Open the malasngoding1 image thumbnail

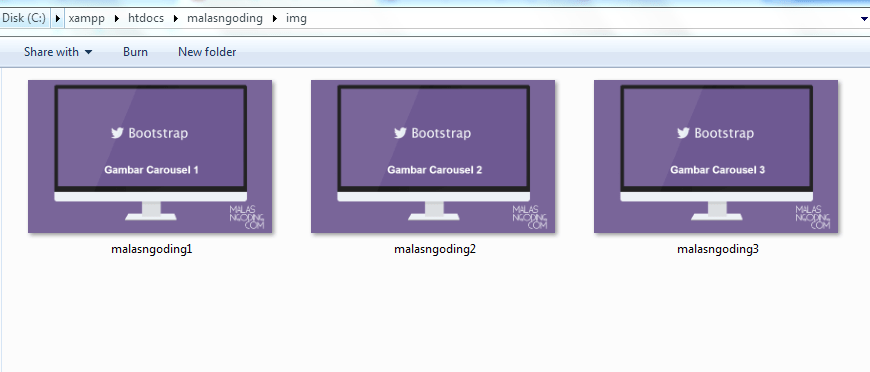150,157
